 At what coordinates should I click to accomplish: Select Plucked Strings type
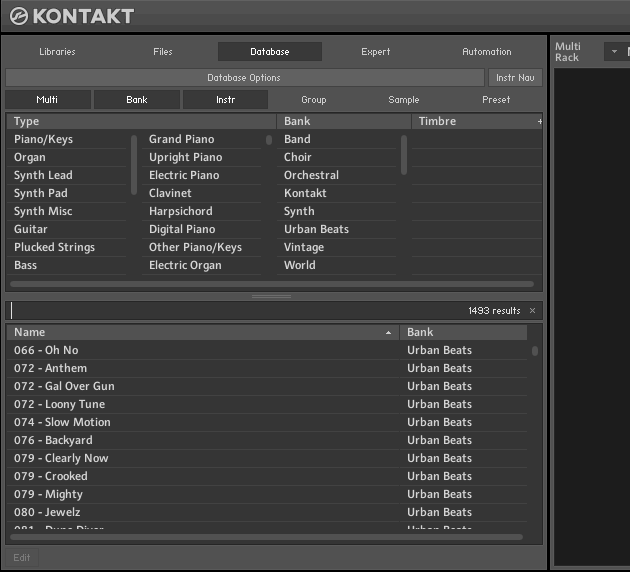pyautogui.click(x=67, y=247)
